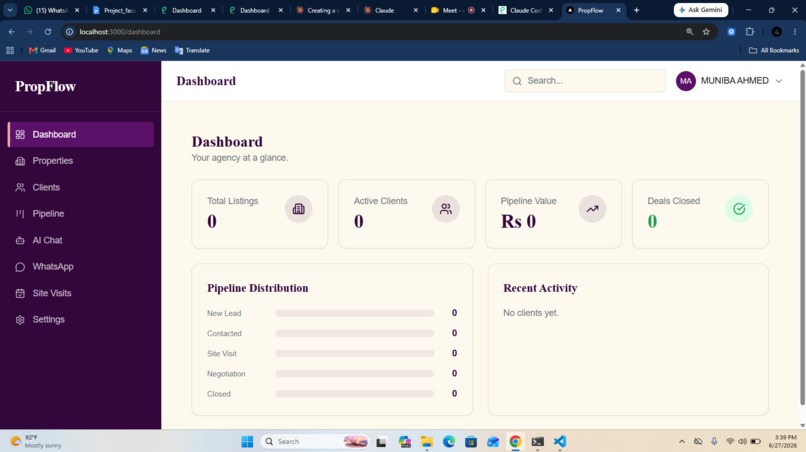Open the Windows Start menu
Viewport: 806px width, 452px height.
click(x=247, y=441)
